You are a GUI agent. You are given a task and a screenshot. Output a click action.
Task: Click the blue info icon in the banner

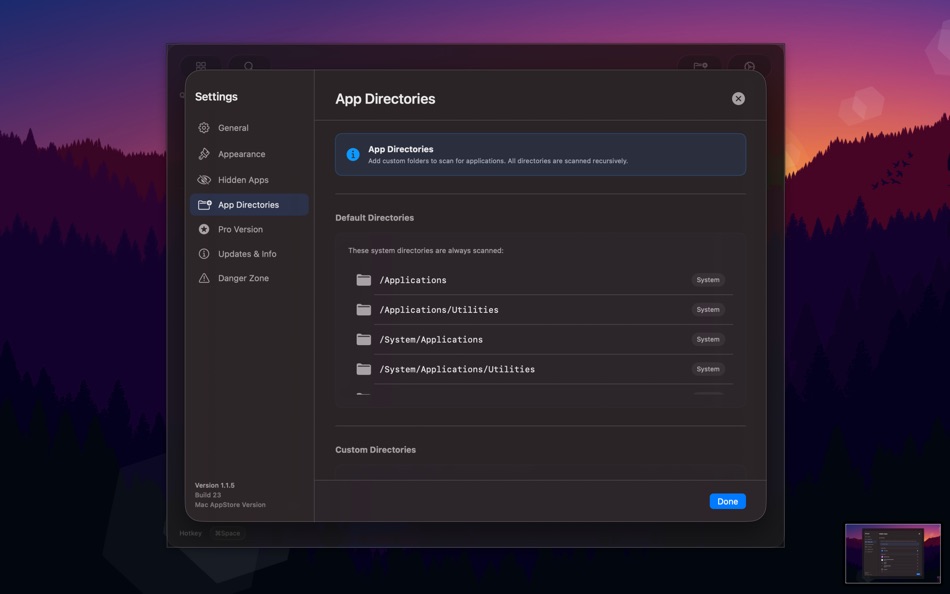click(x=351, y=153)
